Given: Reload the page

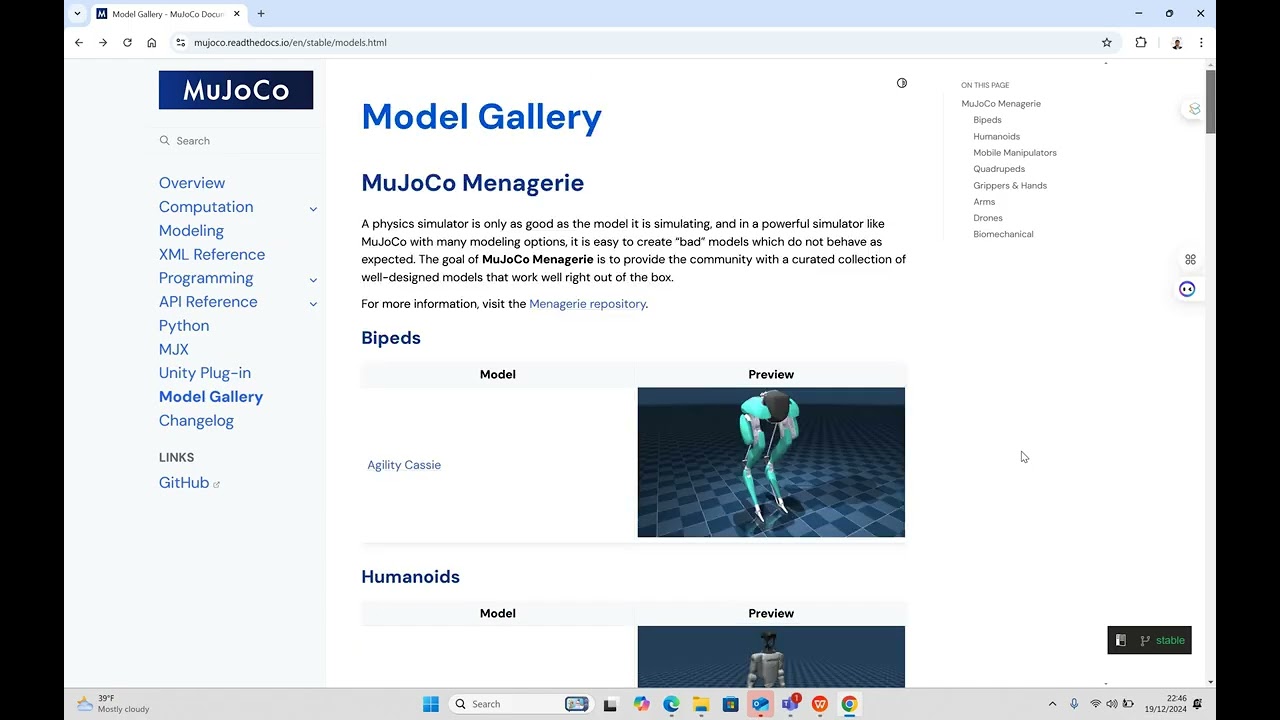Looking at the screenshot, I should (127, 43).
